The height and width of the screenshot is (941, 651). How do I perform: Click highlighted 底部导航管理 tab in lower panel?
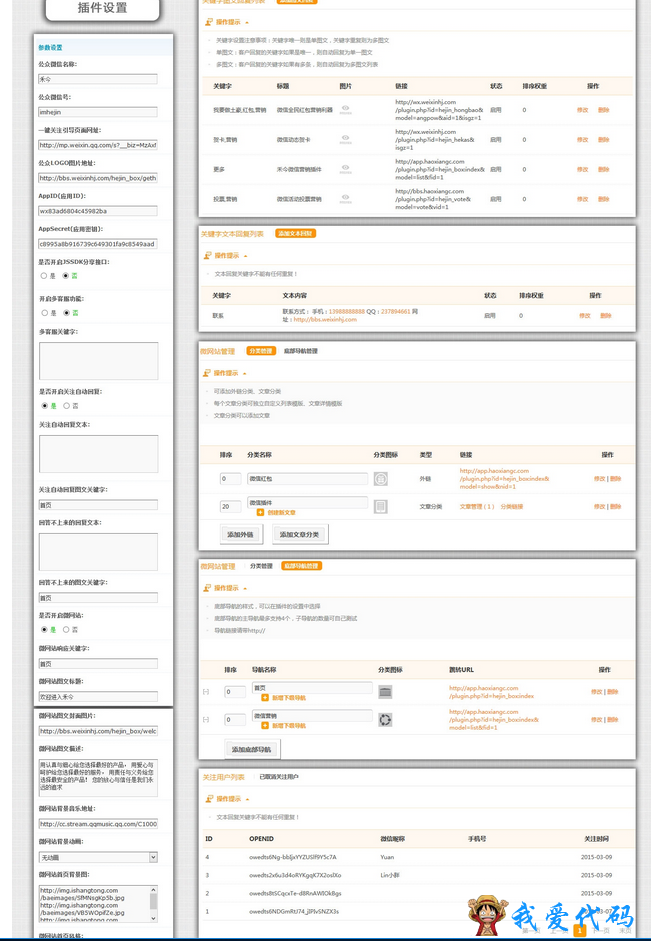pyautogui.click(x=301, y=566)
